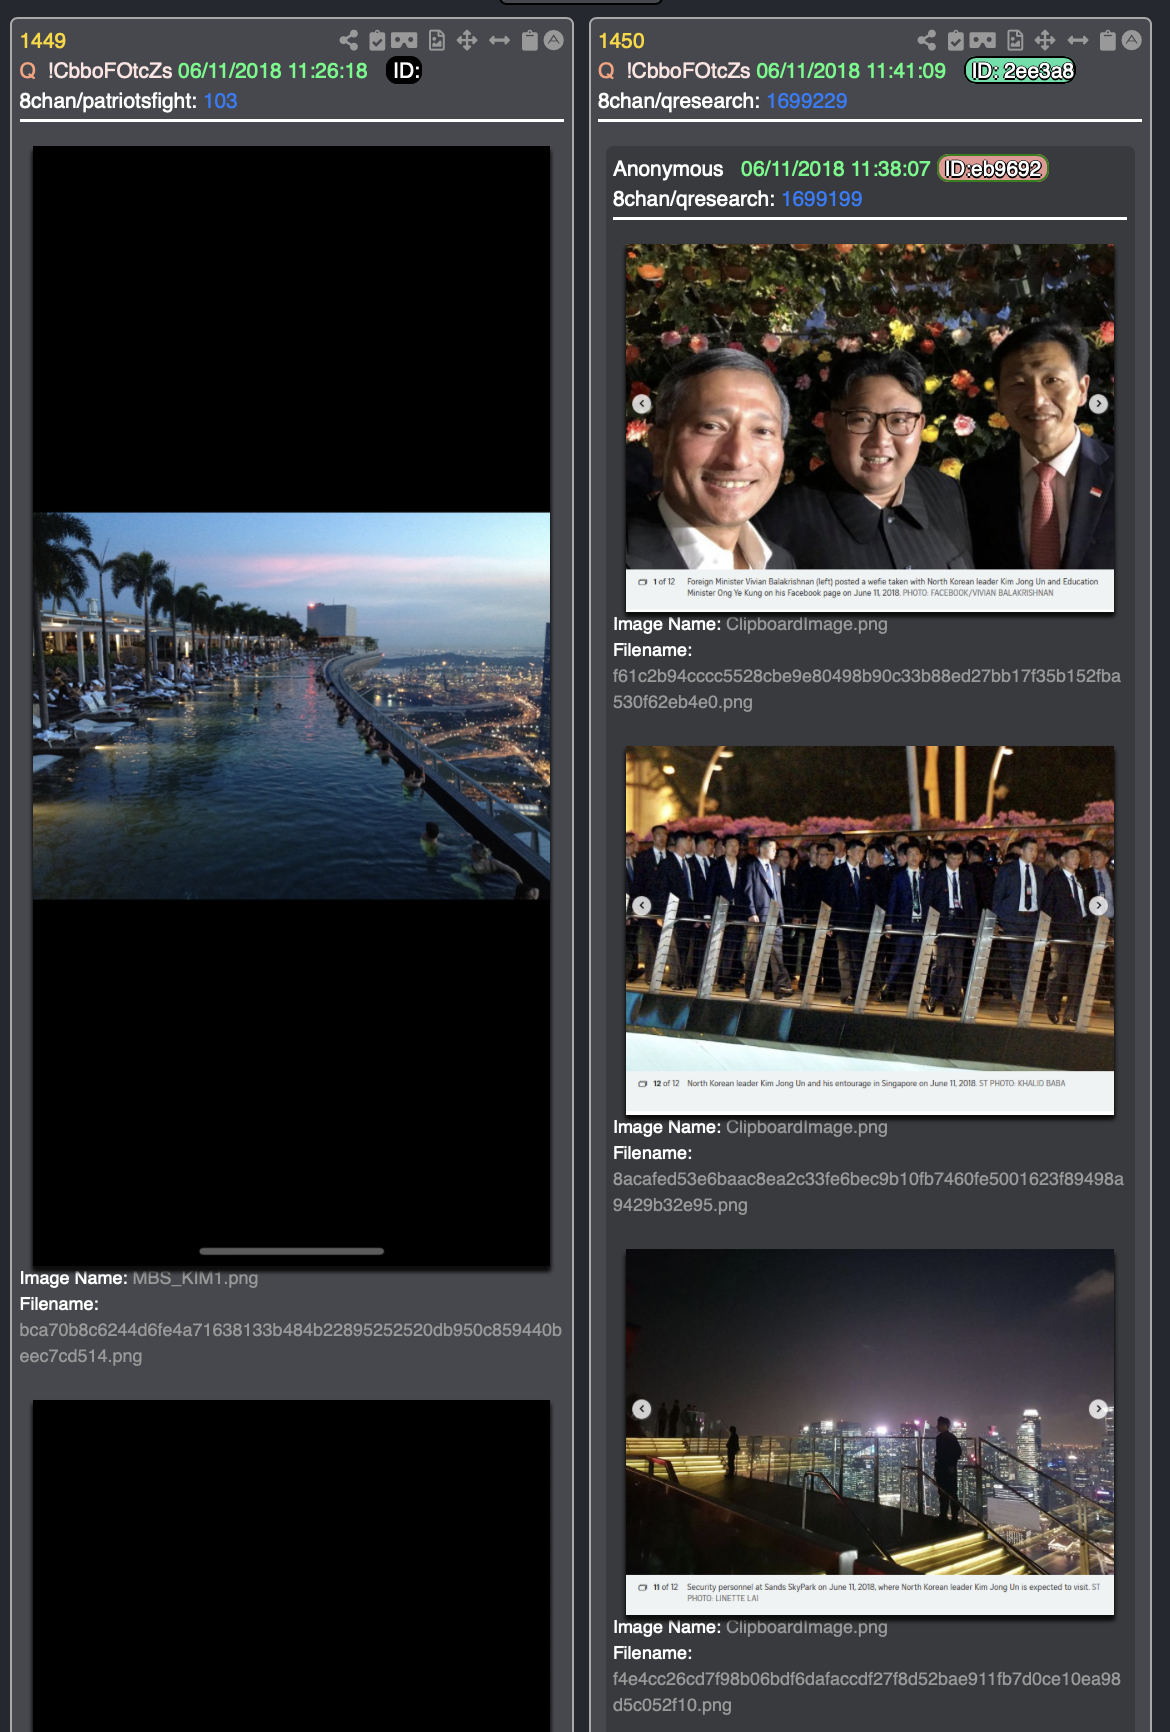
Task: Click the four-way move arrows on post 1450
Action: click(x=1045, y=40)
